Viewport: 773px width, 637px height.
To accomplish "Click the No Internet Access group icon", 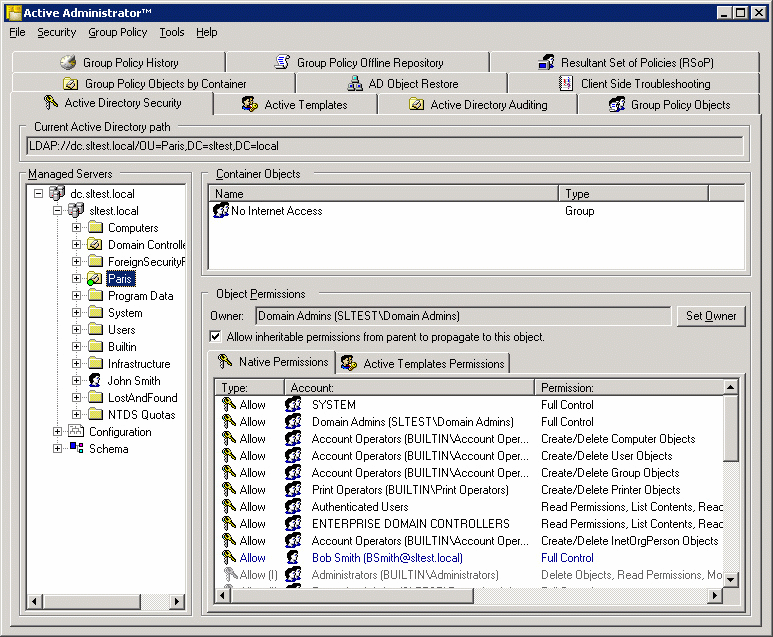I will tap(221, 211).
